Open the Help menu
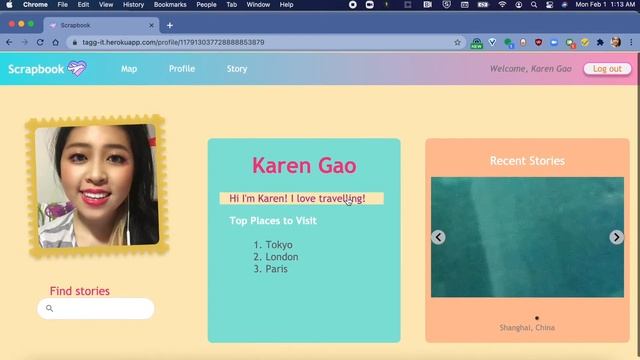This screenshot has width=640, height=360. [286, 5]
